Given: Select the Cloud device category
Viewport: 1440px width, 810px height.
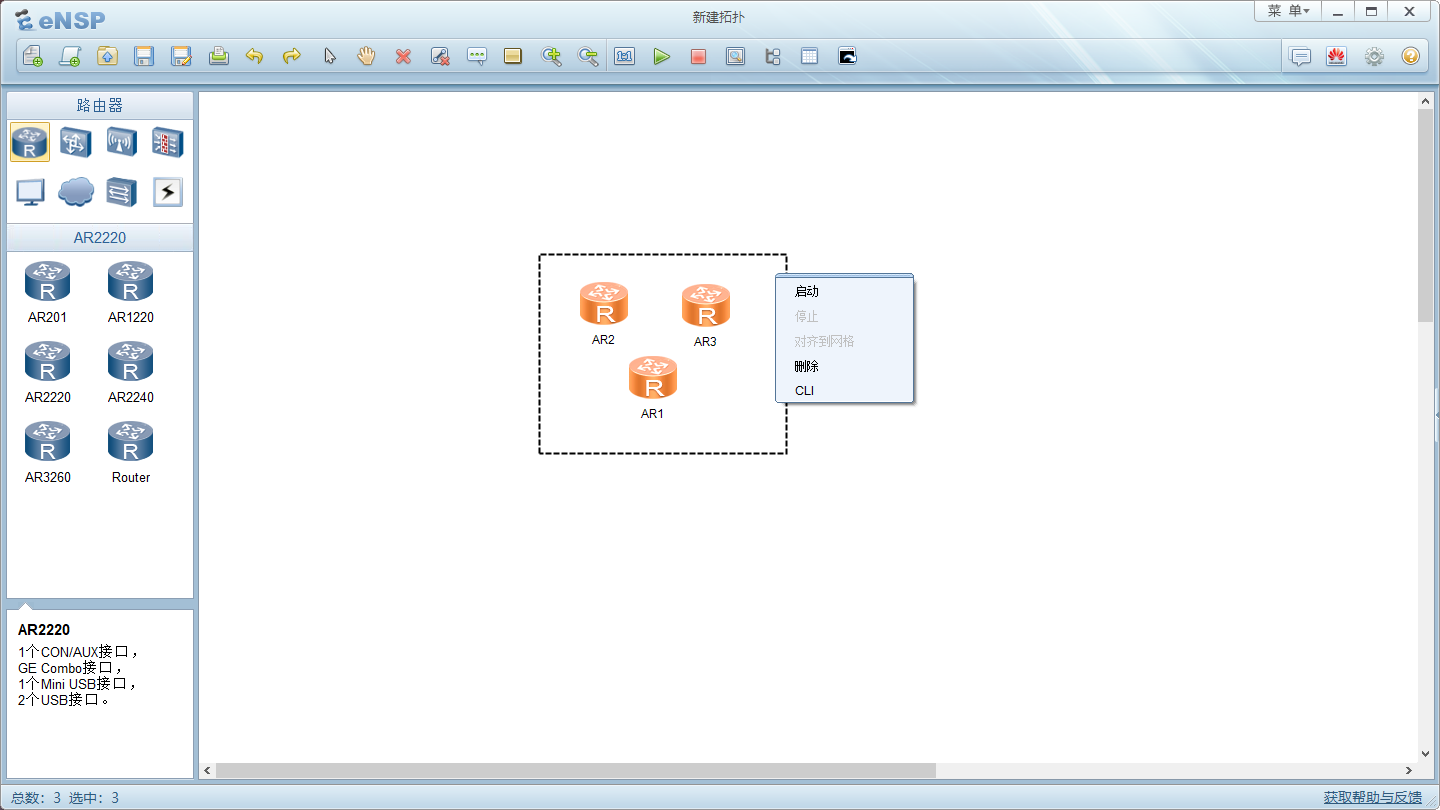Looking at the screenshot, I should point(76,191).
